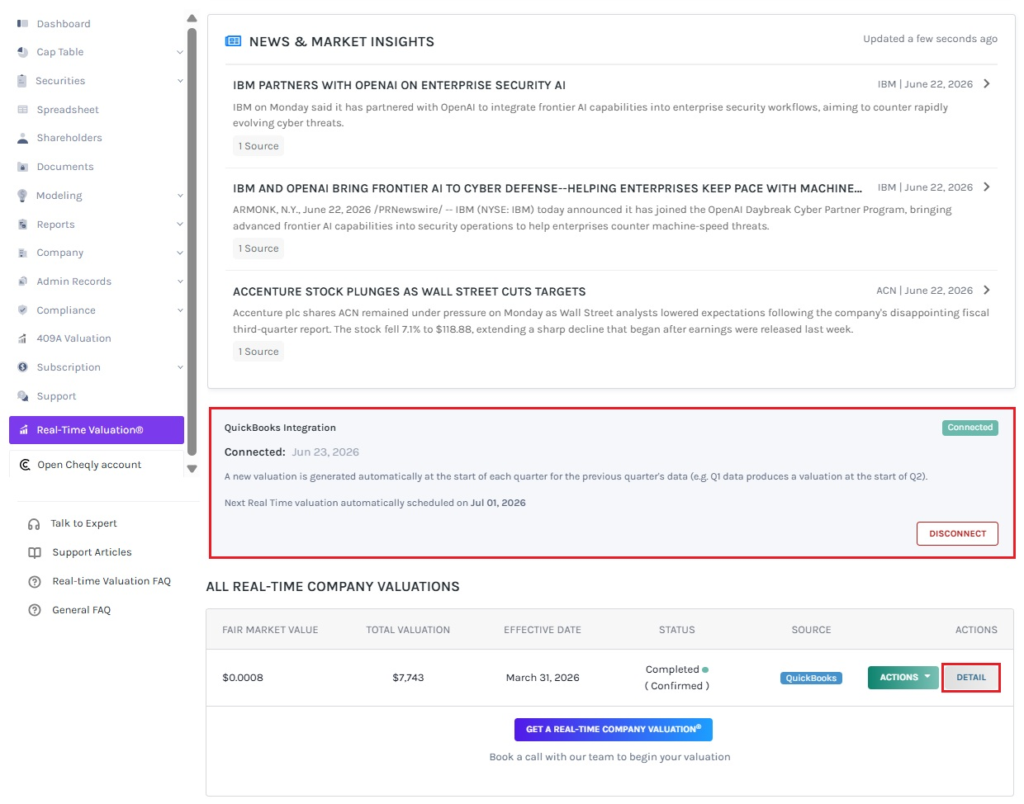Open the General FAQ link
Image resolution: width=1024 pixels, height=804 pixels.
coord(82,610)
